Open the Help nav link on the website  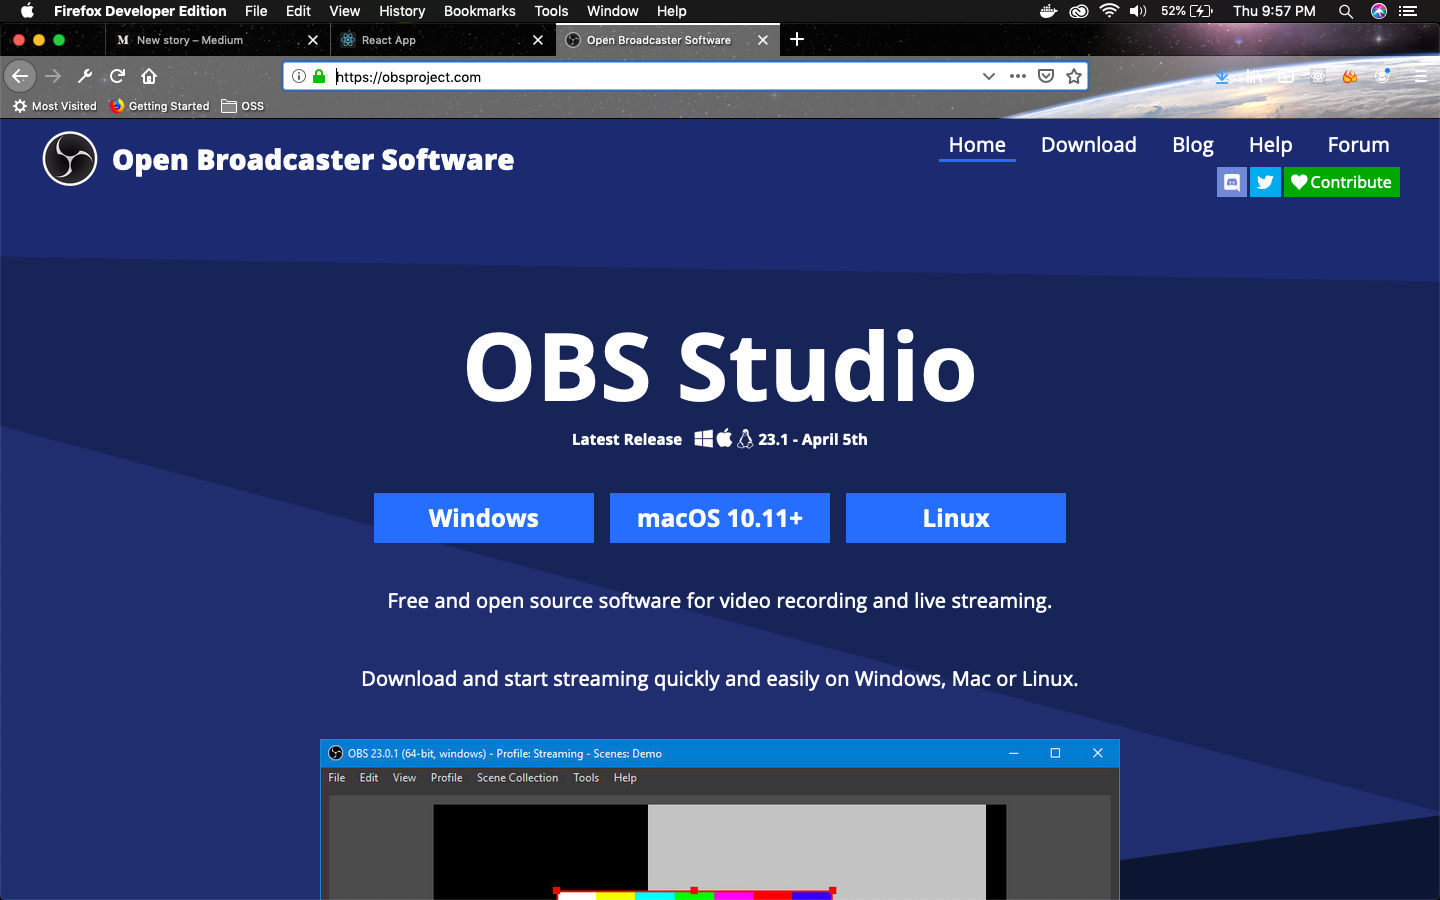coord(1270,145)
